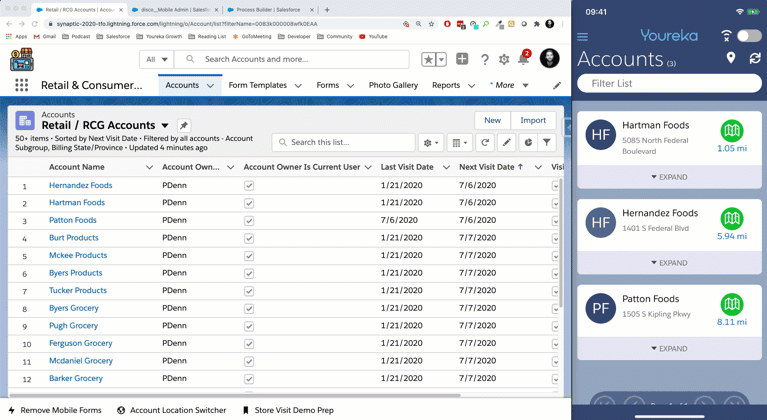Open the Hernandez Foods account link
767x420 pixels.
click(x=81, y=185)
